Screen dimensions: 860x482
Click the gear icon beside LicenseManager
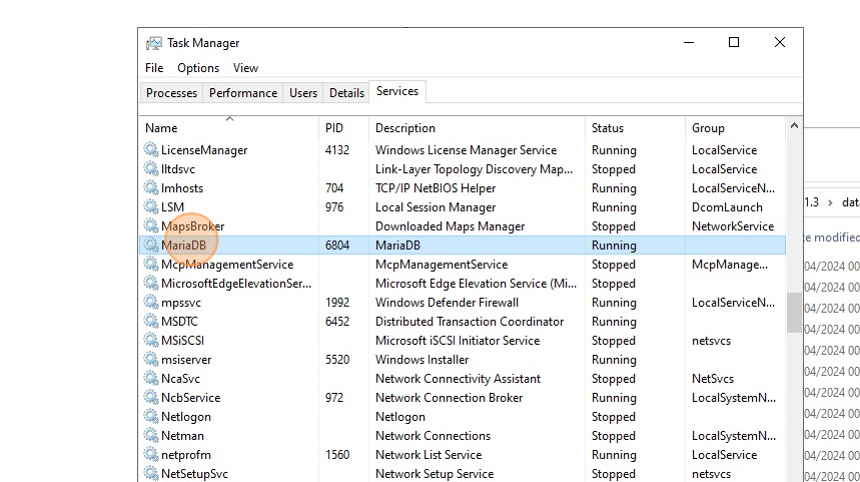(x=151, y=149)
